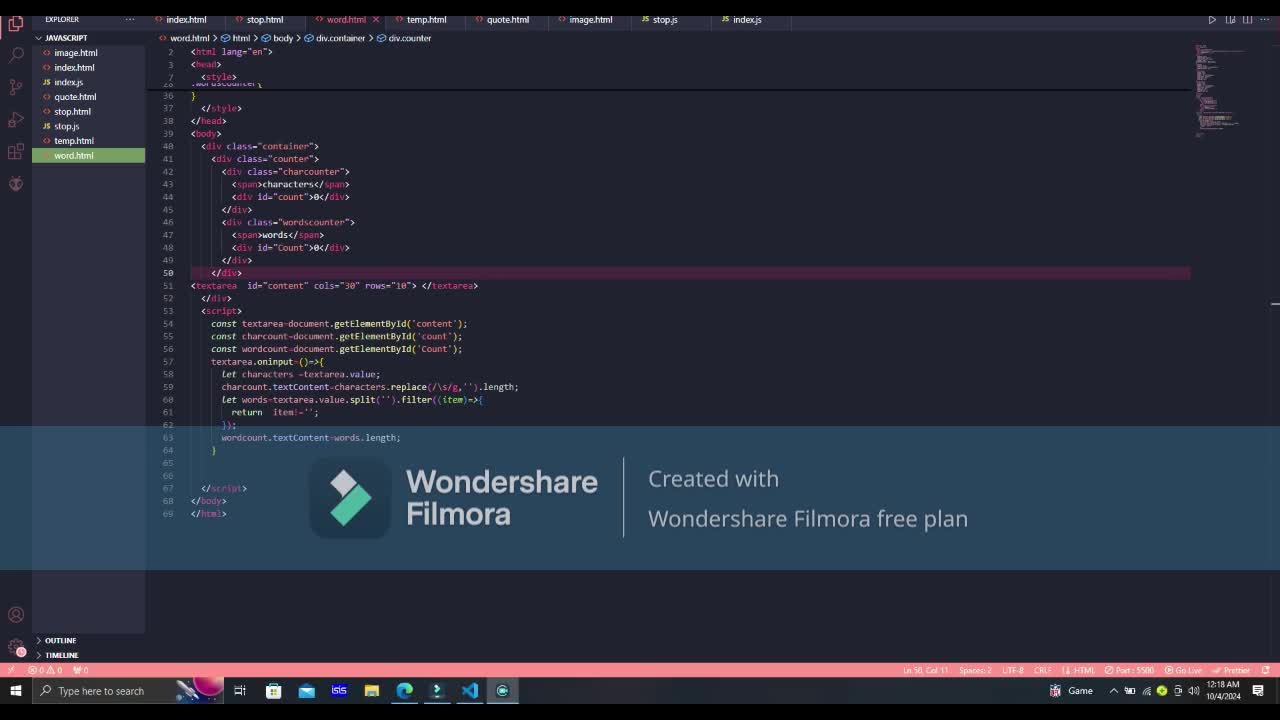
Task: Click Port : 5500 in status bar
Action: click(x=1130, y=670)
